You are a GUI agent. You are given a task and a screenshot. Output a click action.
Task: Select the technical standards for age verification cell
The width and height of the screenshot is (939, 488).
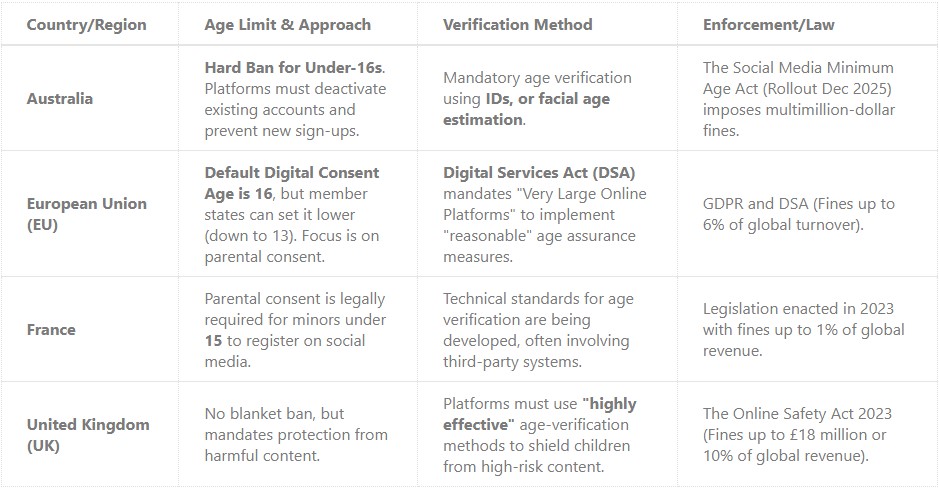pyautogui.click(x=540, y=329)
